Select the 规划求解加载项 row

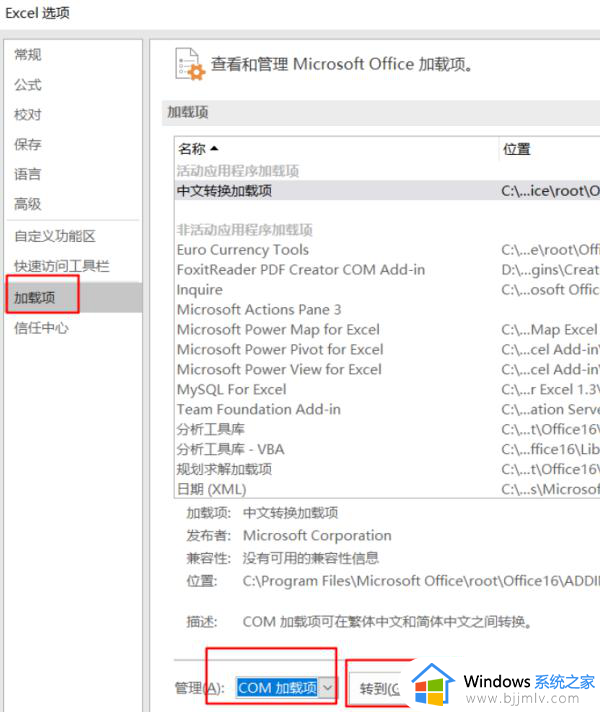(x=387, y=470)
